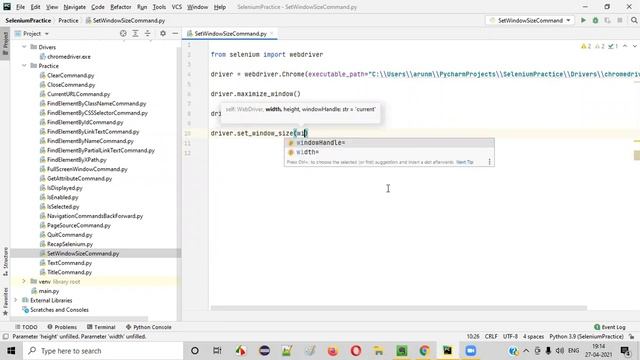Open notification center icon
This screenshot has height=360, width=640.
pos(625,351)
